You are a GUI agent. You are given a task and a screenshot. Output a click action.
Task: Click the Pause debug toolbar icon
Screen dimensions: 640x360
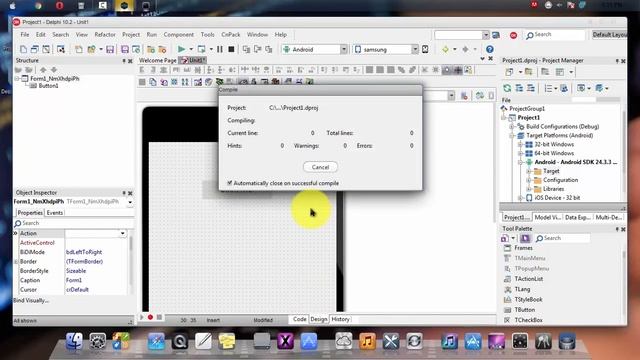220,49
